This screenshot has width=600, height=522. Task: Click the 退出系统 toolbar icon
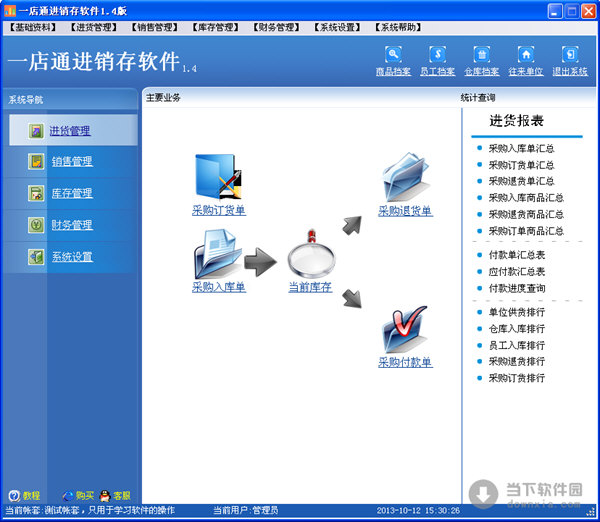point(570,54)
